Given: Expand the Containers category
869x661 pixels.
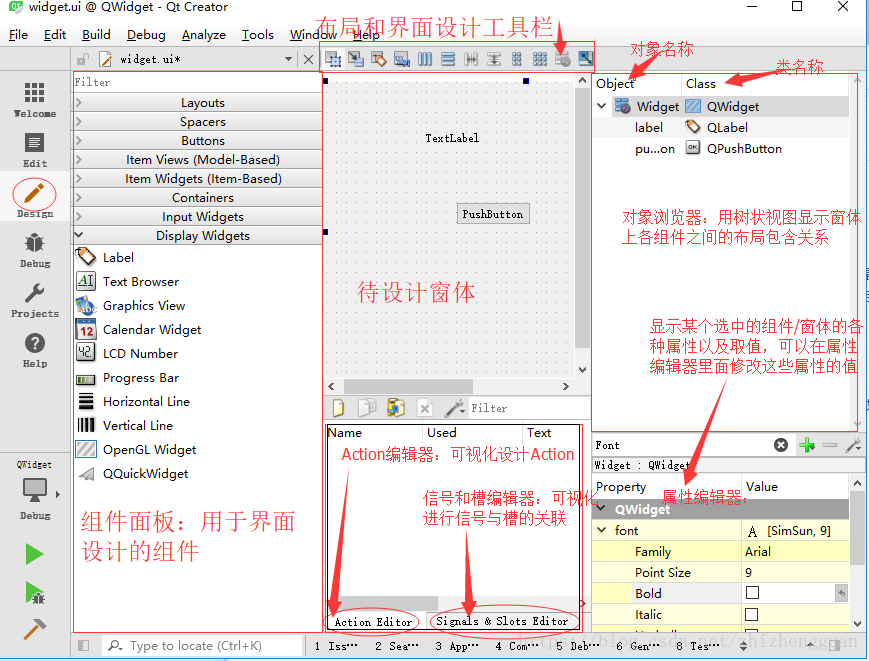Looking at the screenshot, I should (198, 198).
